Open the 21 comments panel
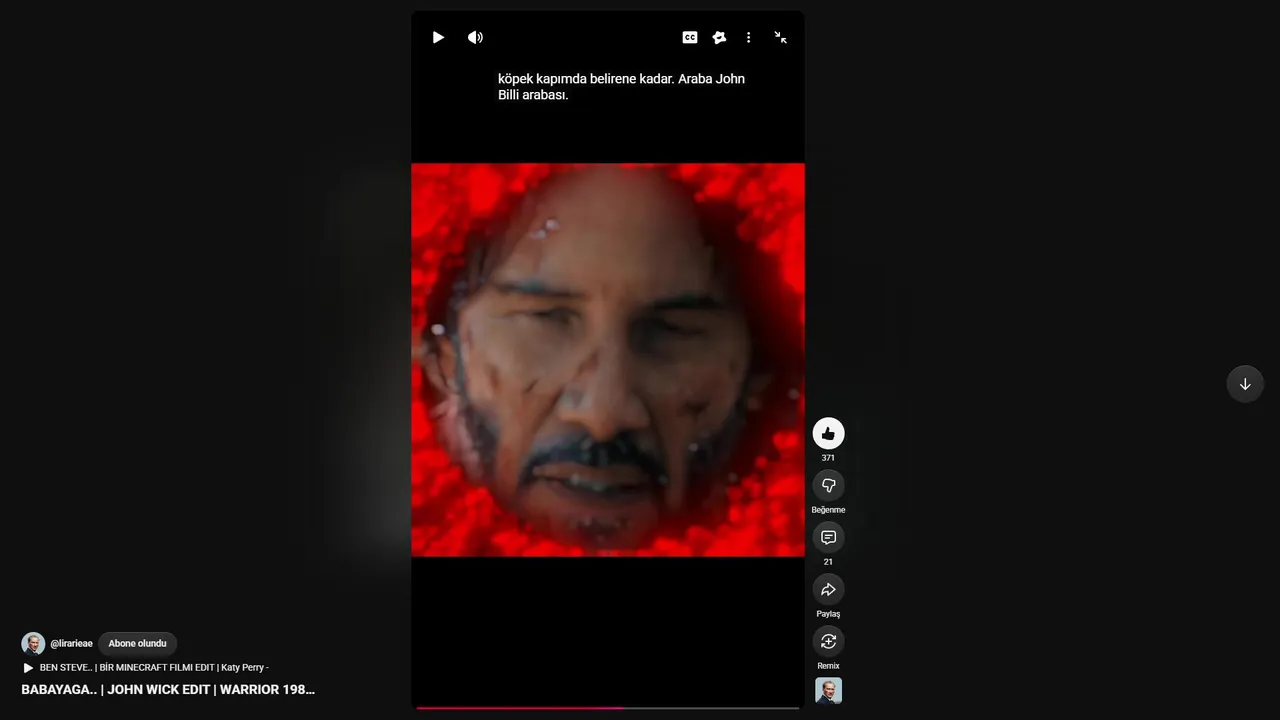The image size is (1280, 720). pyautogui.click(x=828, y=537)
